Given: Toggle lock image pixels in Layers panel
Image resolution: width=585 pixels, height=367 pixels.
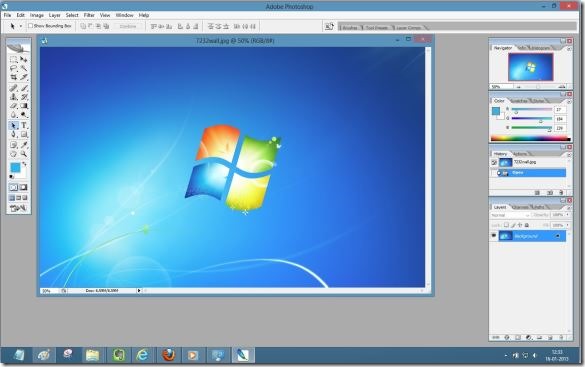Looking at the screenshot, I should point(513,225).
